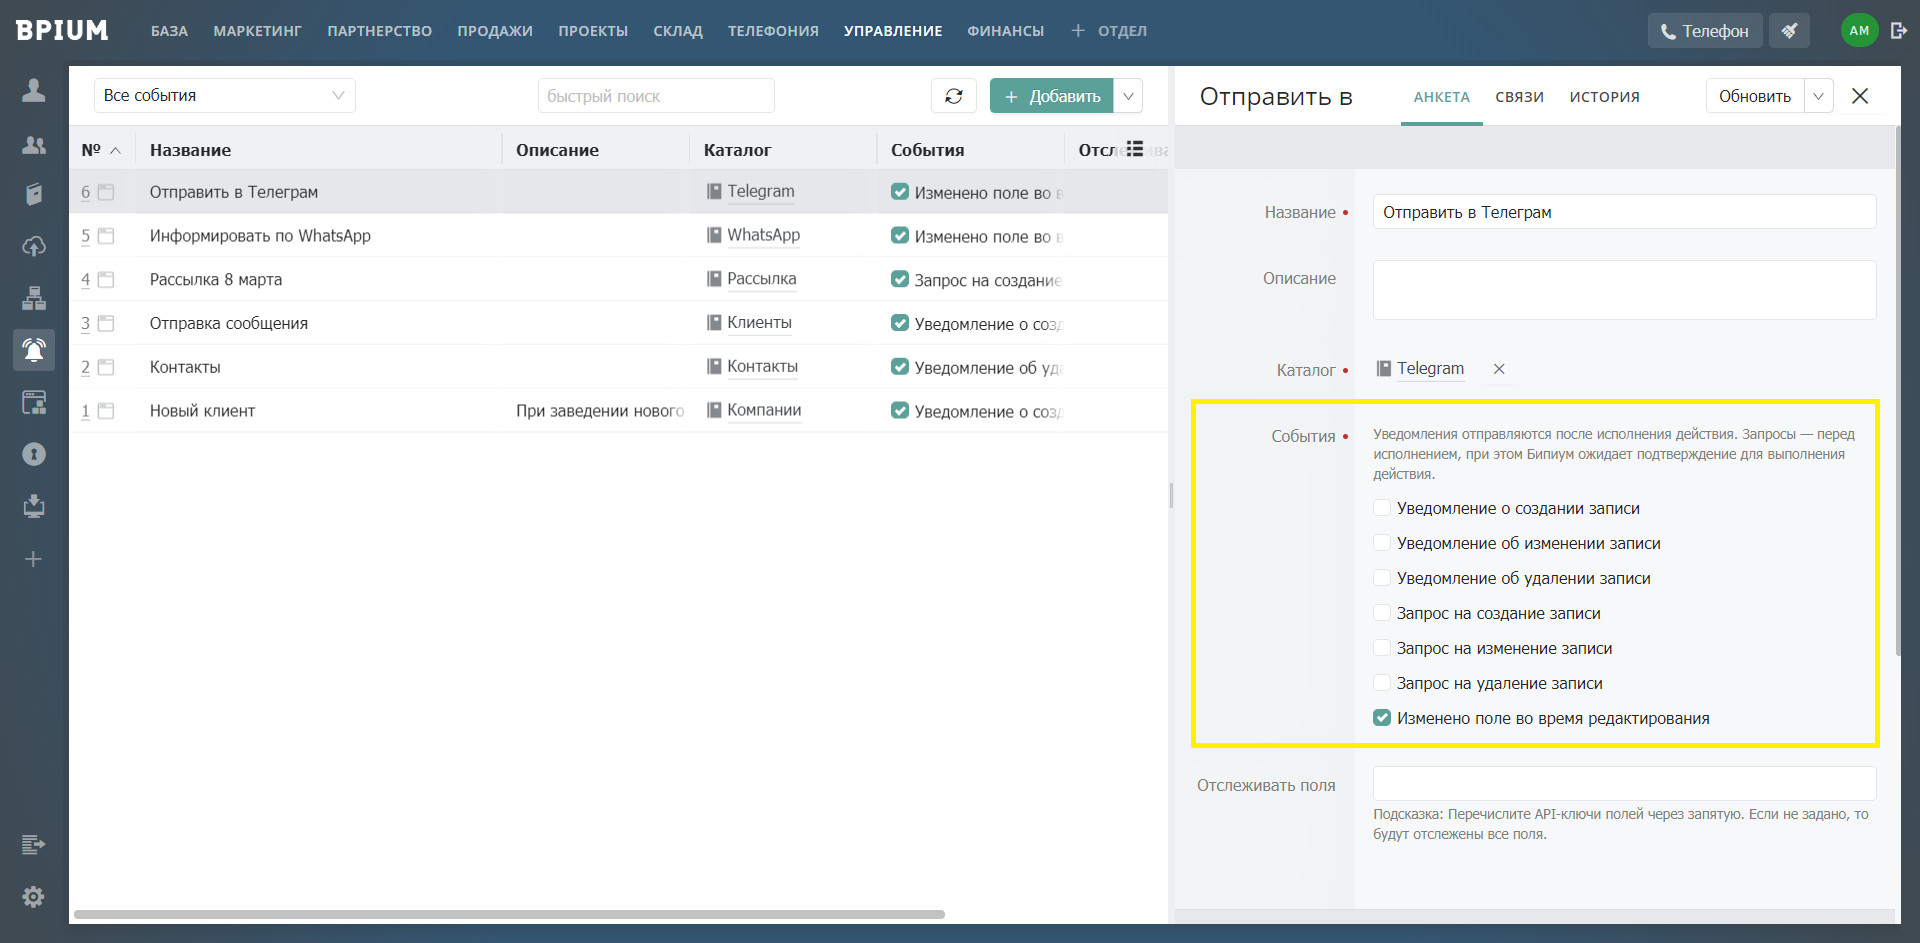Screen dimensions: 1920x943
Task: Open the cloud upload section in sidebar
Action: pyautogui.click(x=34, y=246)
